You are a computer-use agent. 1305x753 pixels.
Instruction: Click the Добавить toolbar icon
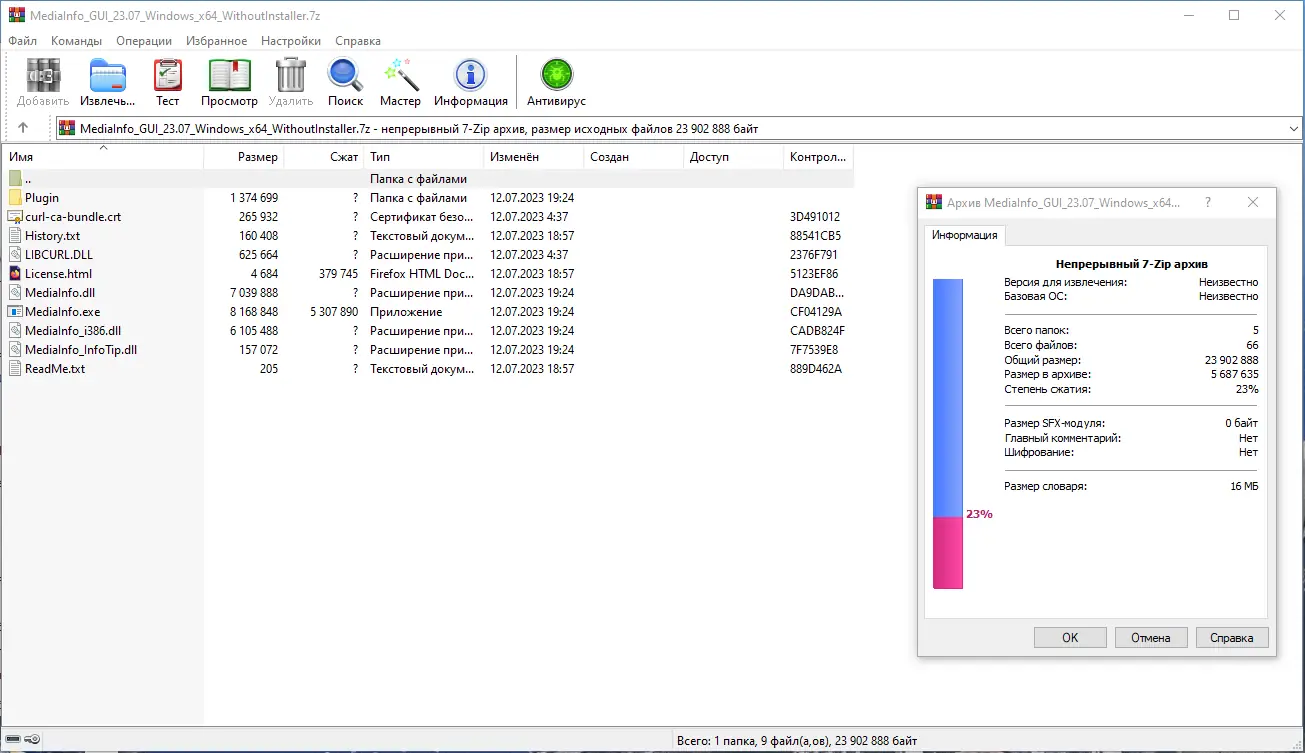[43, 76]
